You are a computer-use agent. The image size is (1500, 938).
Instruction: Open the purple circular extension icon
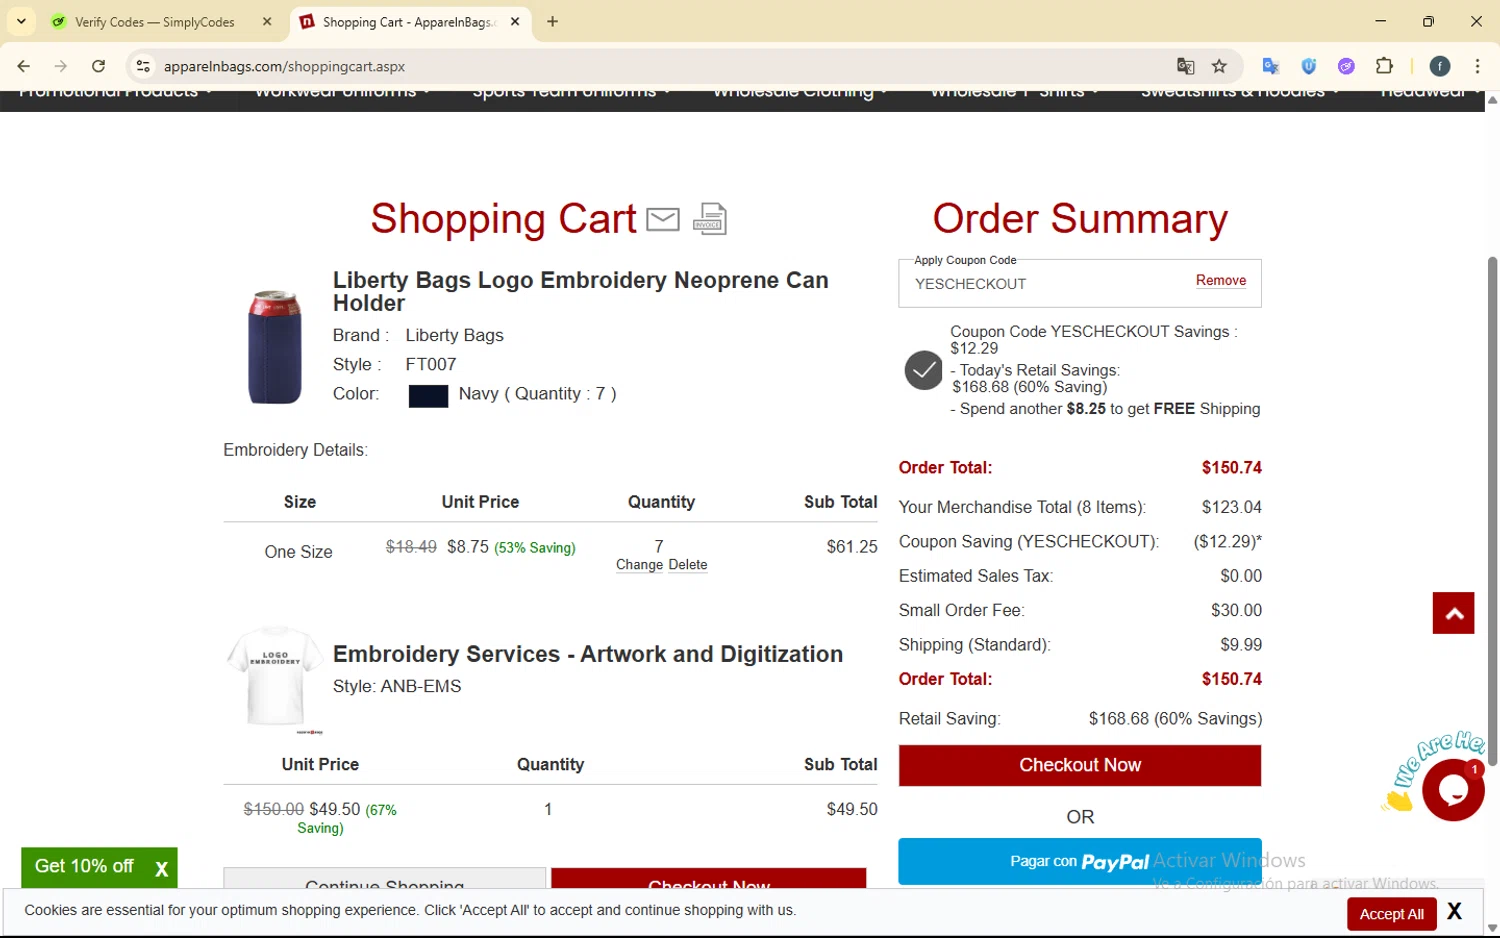[1347, 66]
